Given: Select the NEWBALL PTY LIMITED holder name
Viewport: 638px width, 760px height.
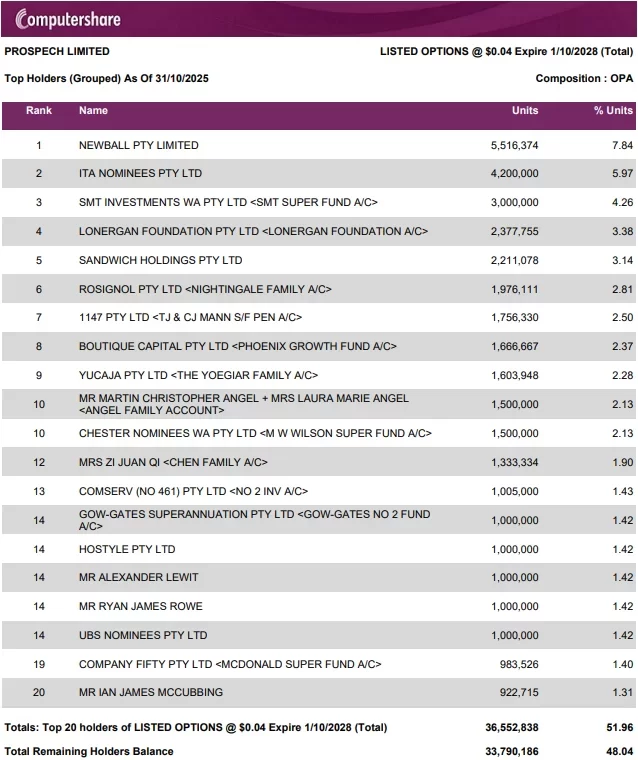Looking at the screenshot, I should click(138, 145).
